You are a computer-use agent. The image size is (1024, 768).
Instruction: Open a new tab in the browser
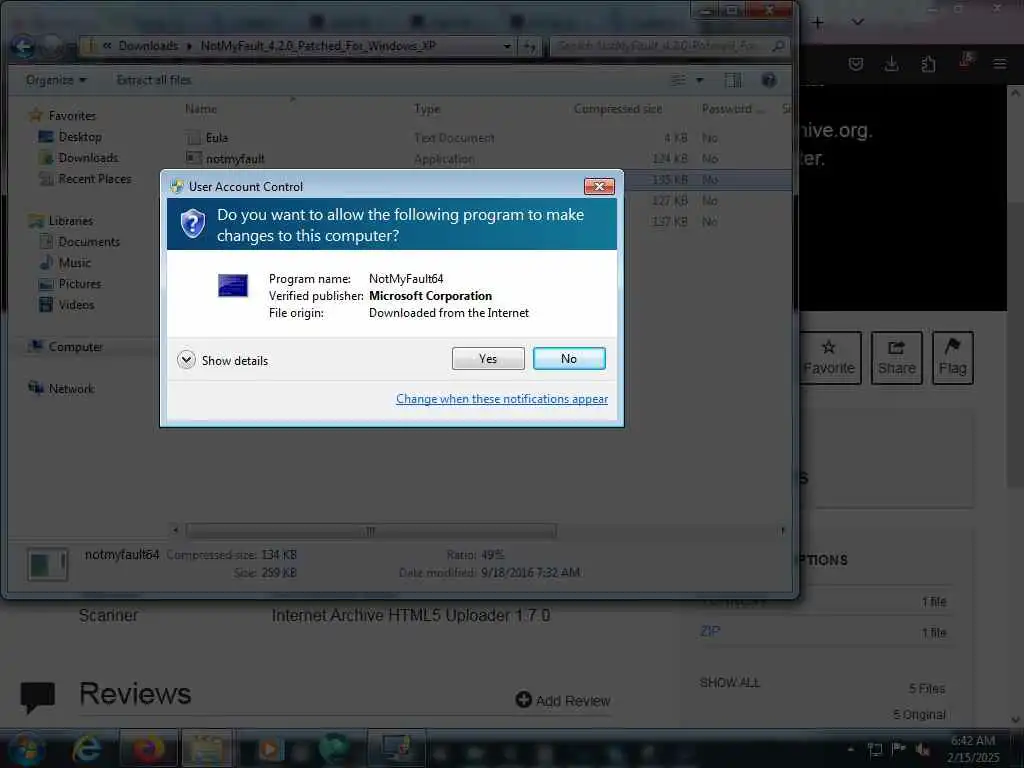(x=818, y=22)
